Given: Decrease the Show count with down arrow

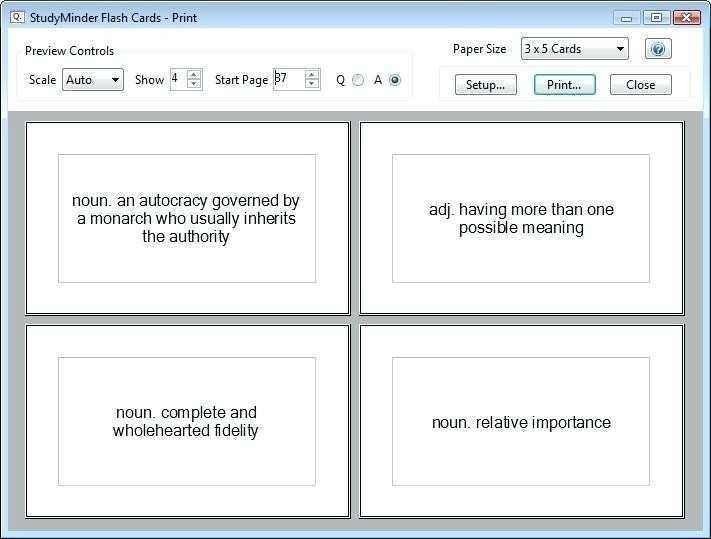Looking at the screenshot, I should click(x=194, y=85).
